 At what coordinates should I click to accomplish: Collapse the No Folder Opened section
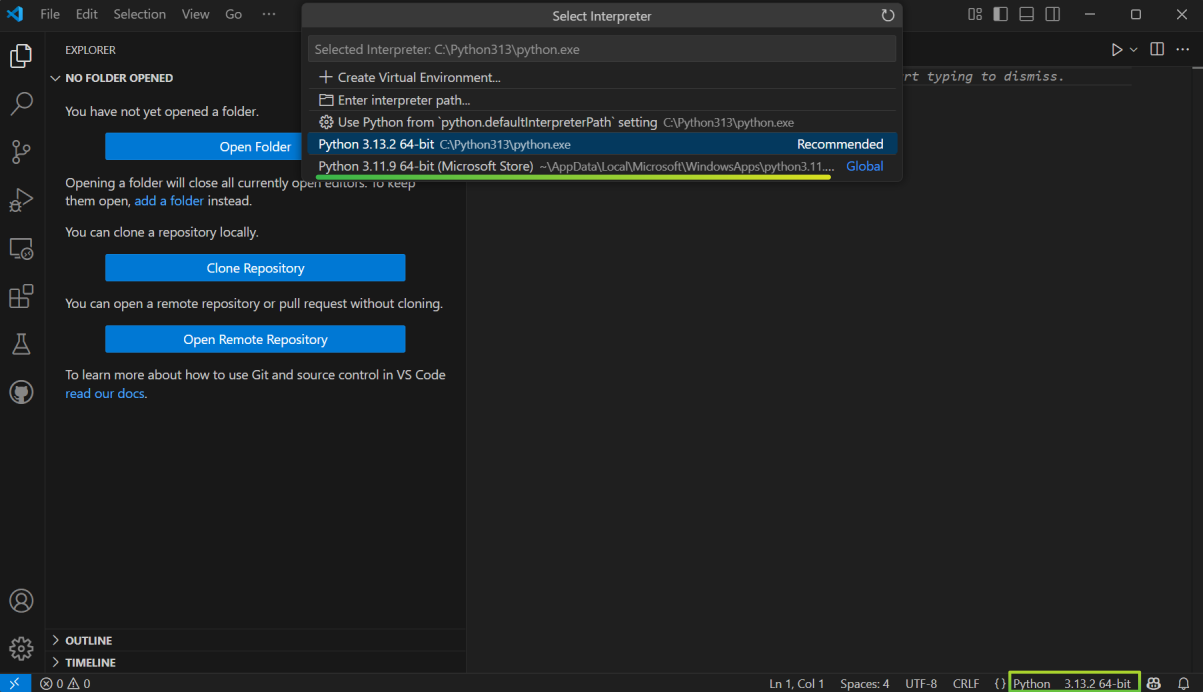(255, 78)
